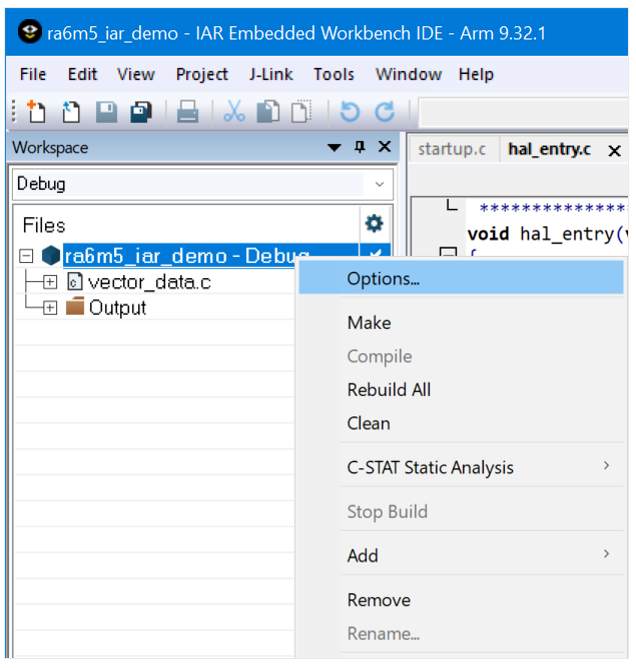Screen dimensions: 636x668
Task: Open the Add submenu arrow
Action: pyautogui.click(x=606, y=554)
